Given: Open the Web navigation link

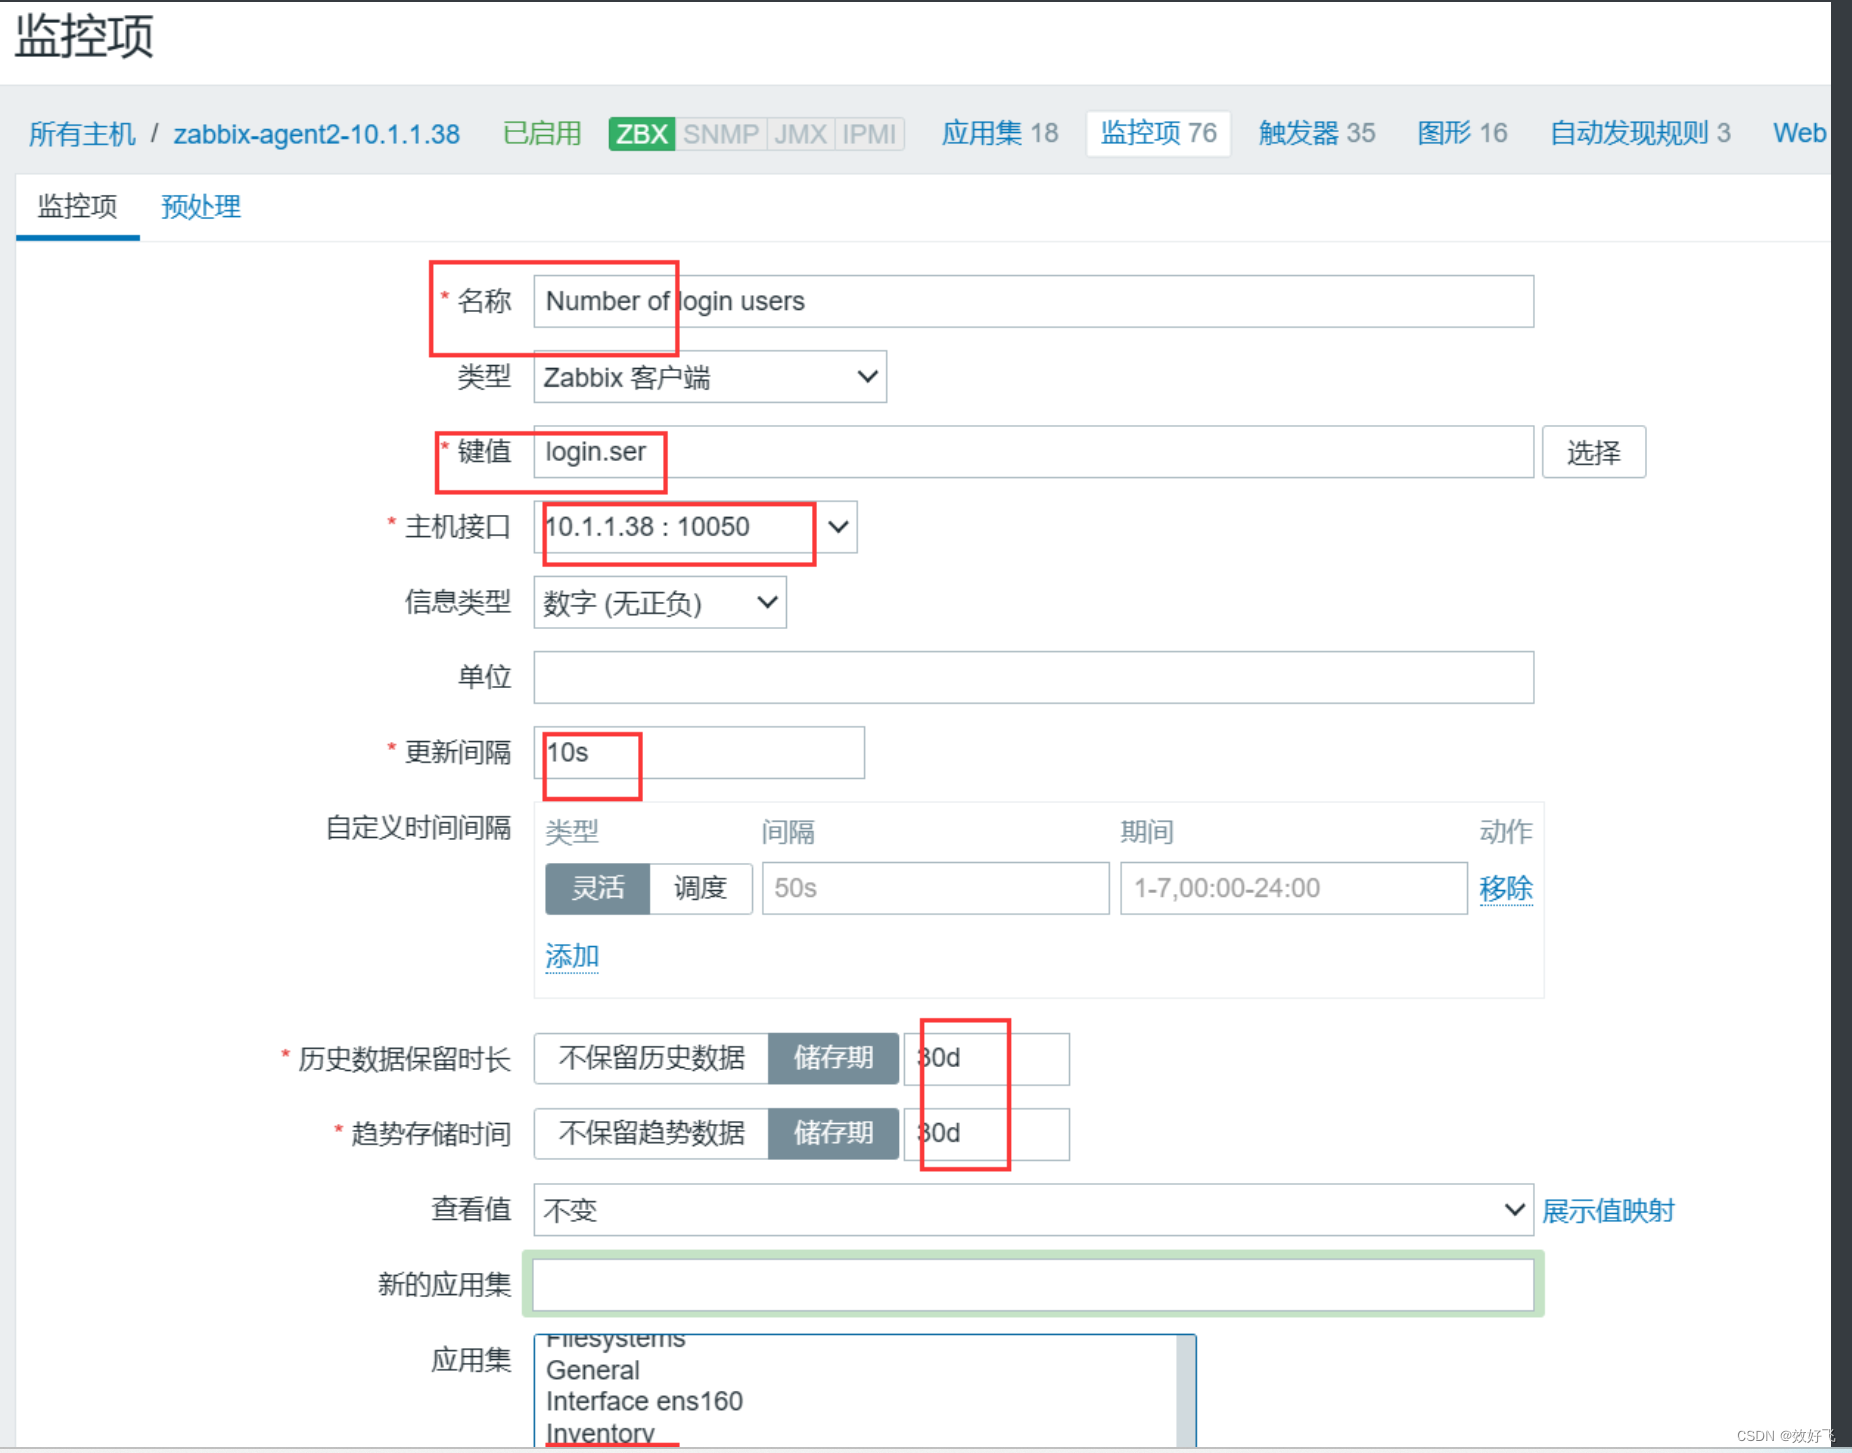Looking at the screenshot, I should (x=1799, y=133).
